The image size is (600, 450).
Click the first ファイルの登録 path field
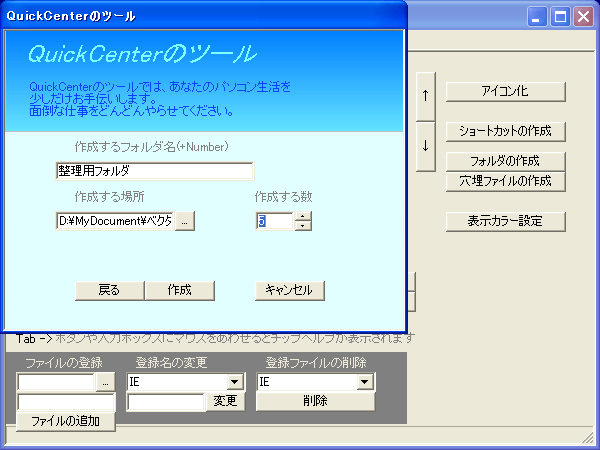pos(56,382)
